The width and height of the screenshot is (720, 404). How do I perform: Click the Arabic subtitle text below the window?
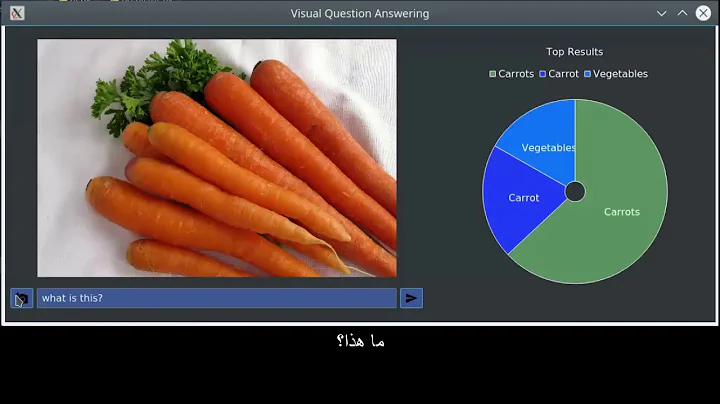(360, 341)
